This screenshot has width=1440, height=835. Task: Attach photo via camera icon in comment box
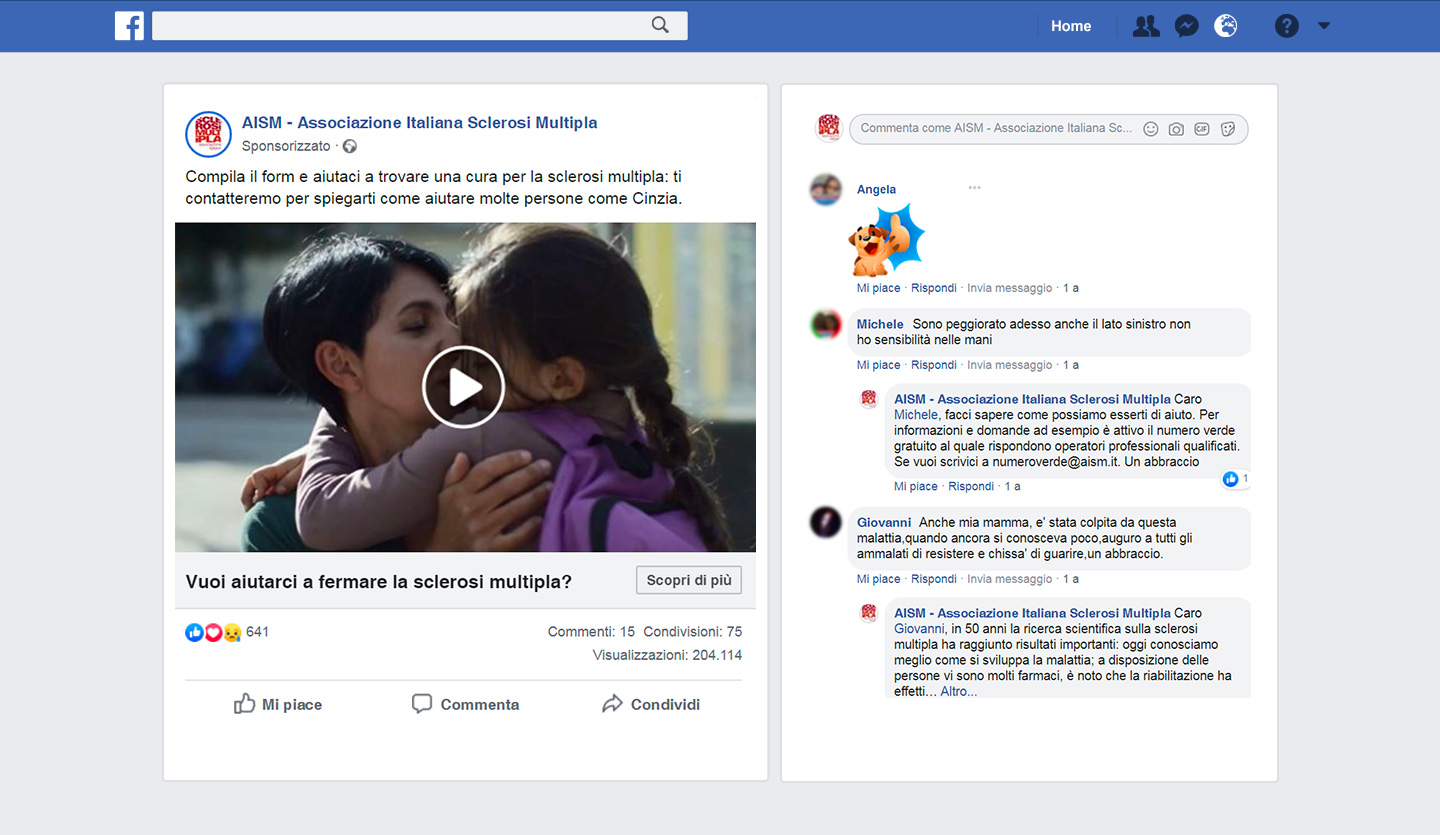coord(1177,129)
